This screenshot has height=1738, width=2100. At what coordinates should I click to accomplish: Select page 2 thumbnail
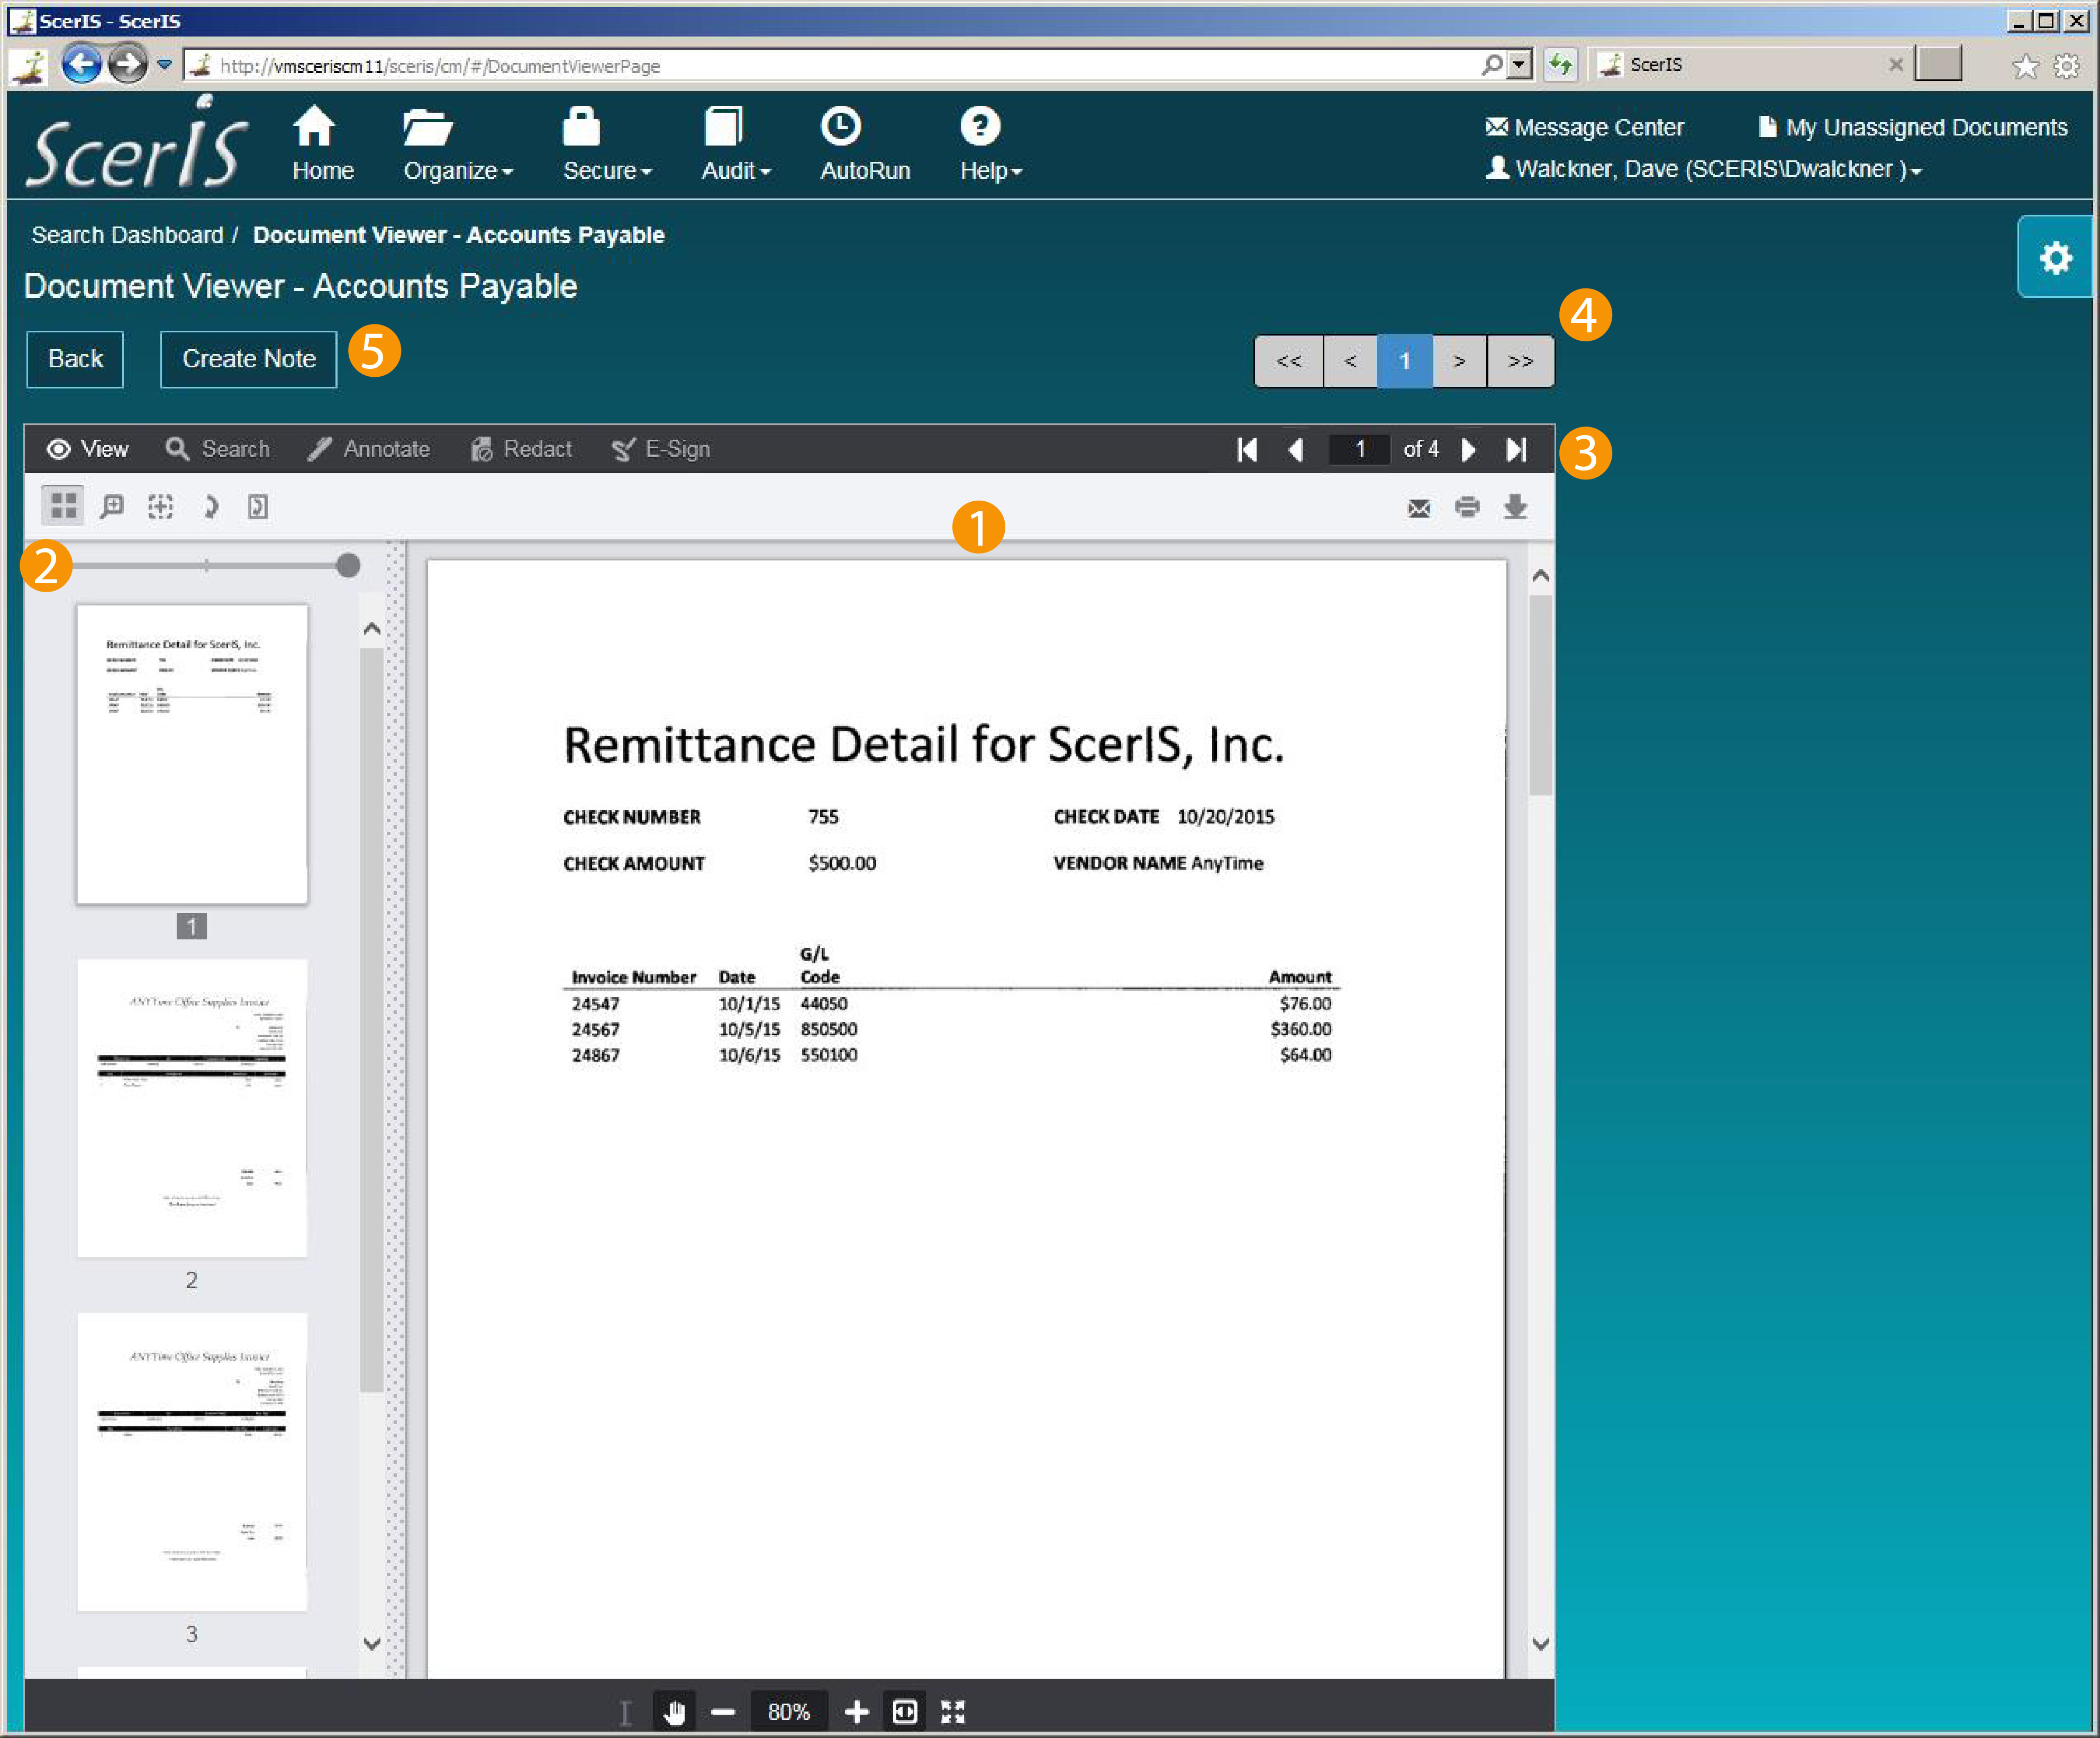(192, 1108)
